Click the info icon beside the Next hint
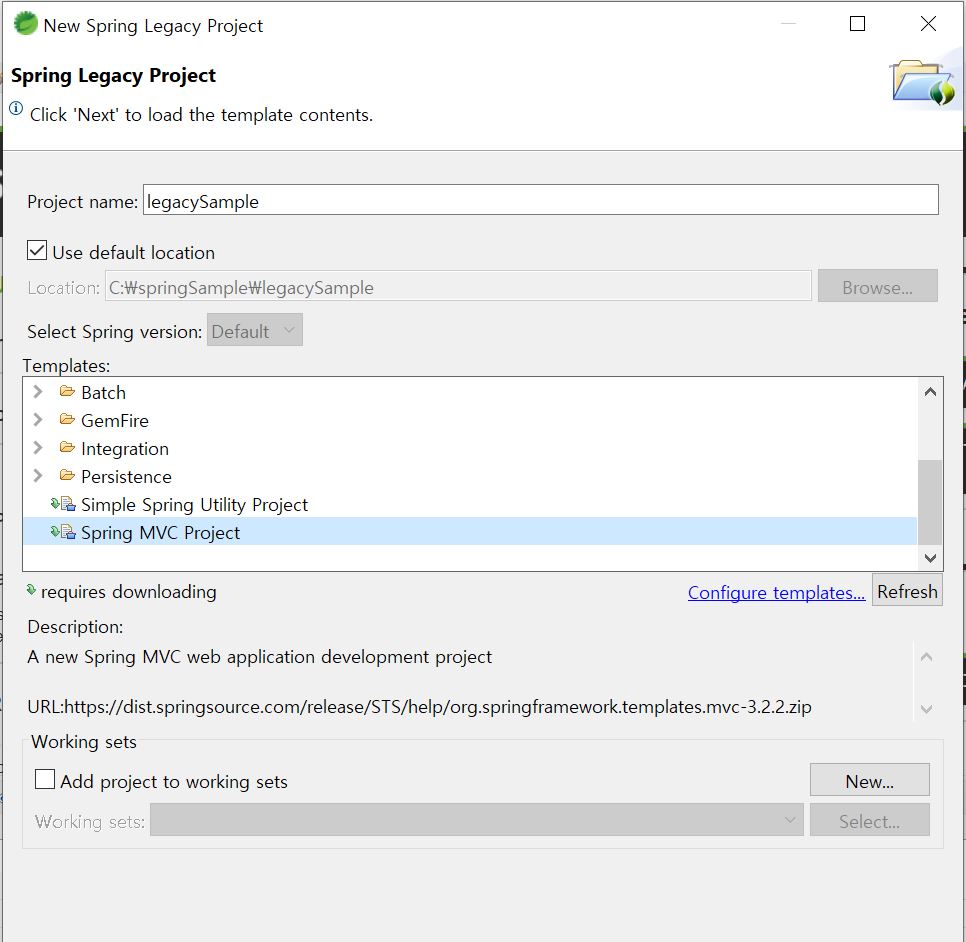The width and height of the screenshot is (966, 942). pyautogui.click(x=16, y=109)
